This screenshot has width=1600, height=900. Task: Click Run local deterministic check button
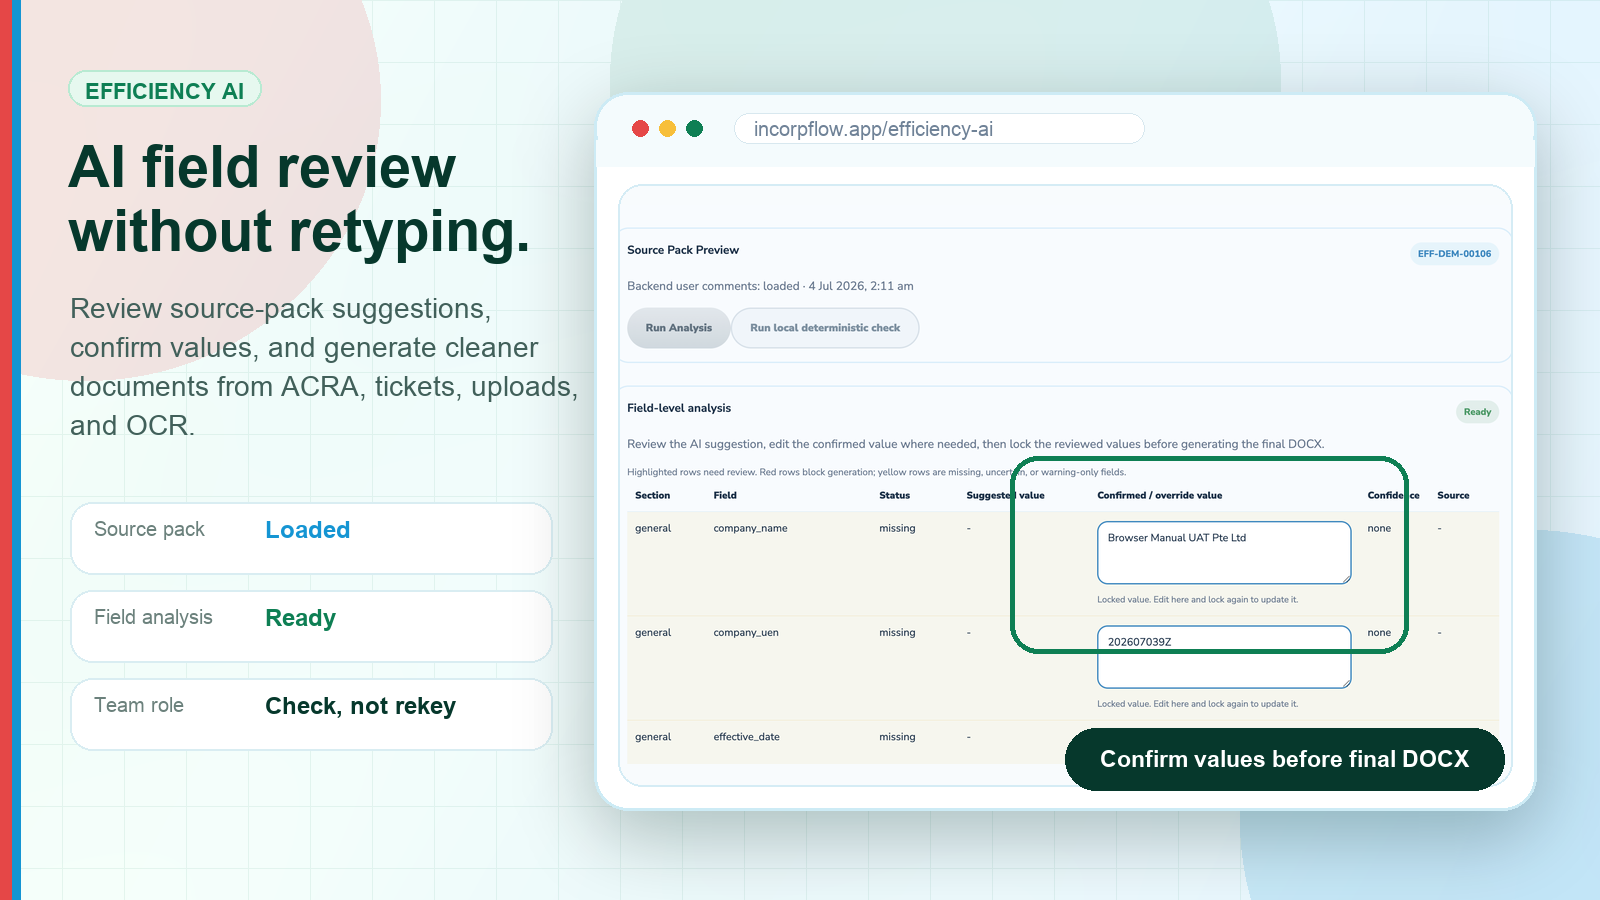(825, 328)
